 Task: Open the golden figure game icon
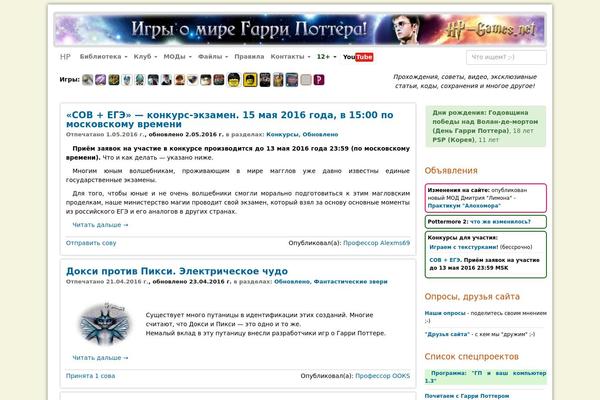click(x=278, y=80)
